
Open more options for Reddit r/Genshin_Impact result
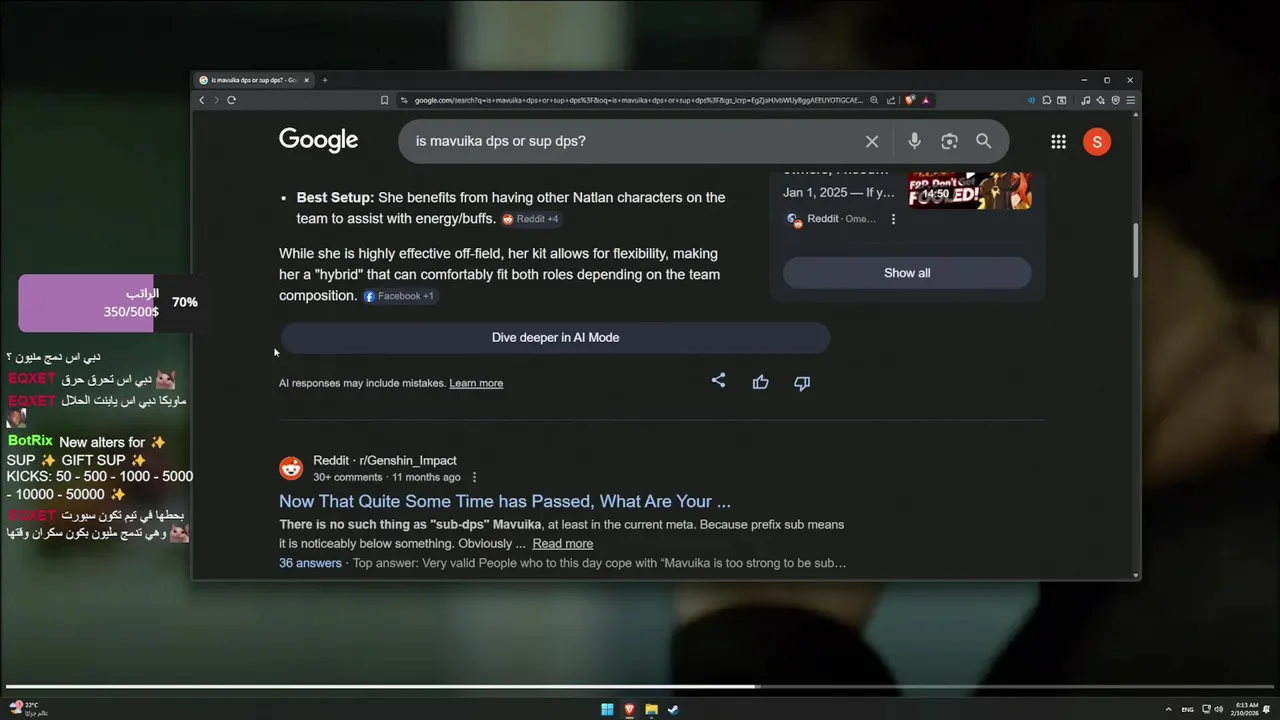tap(474, 477)
